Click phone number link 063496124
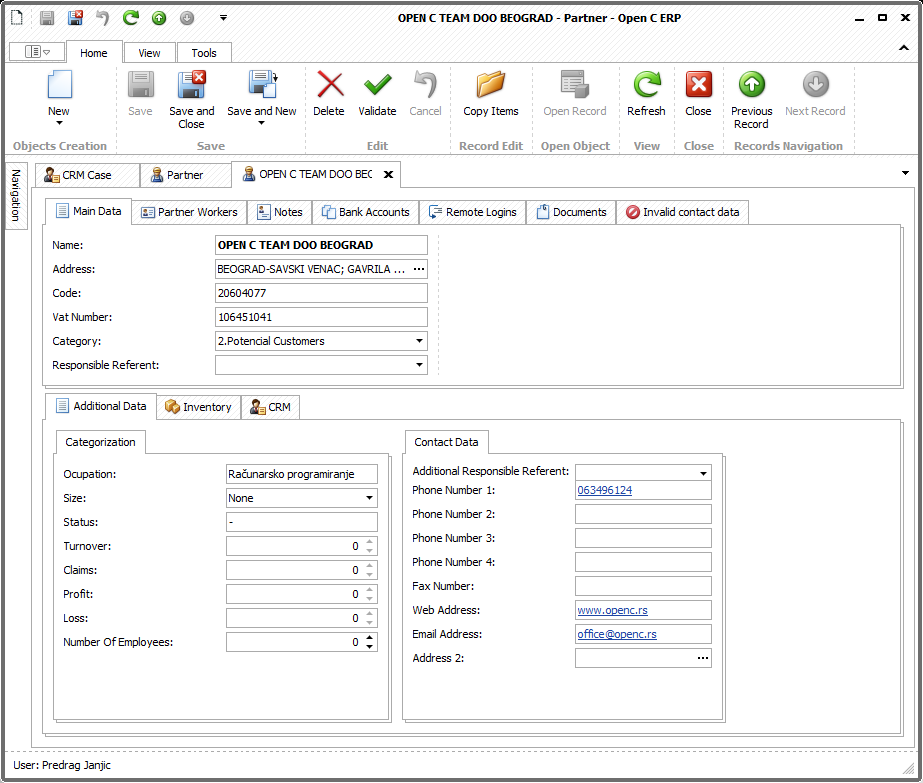 coord(605,490)
